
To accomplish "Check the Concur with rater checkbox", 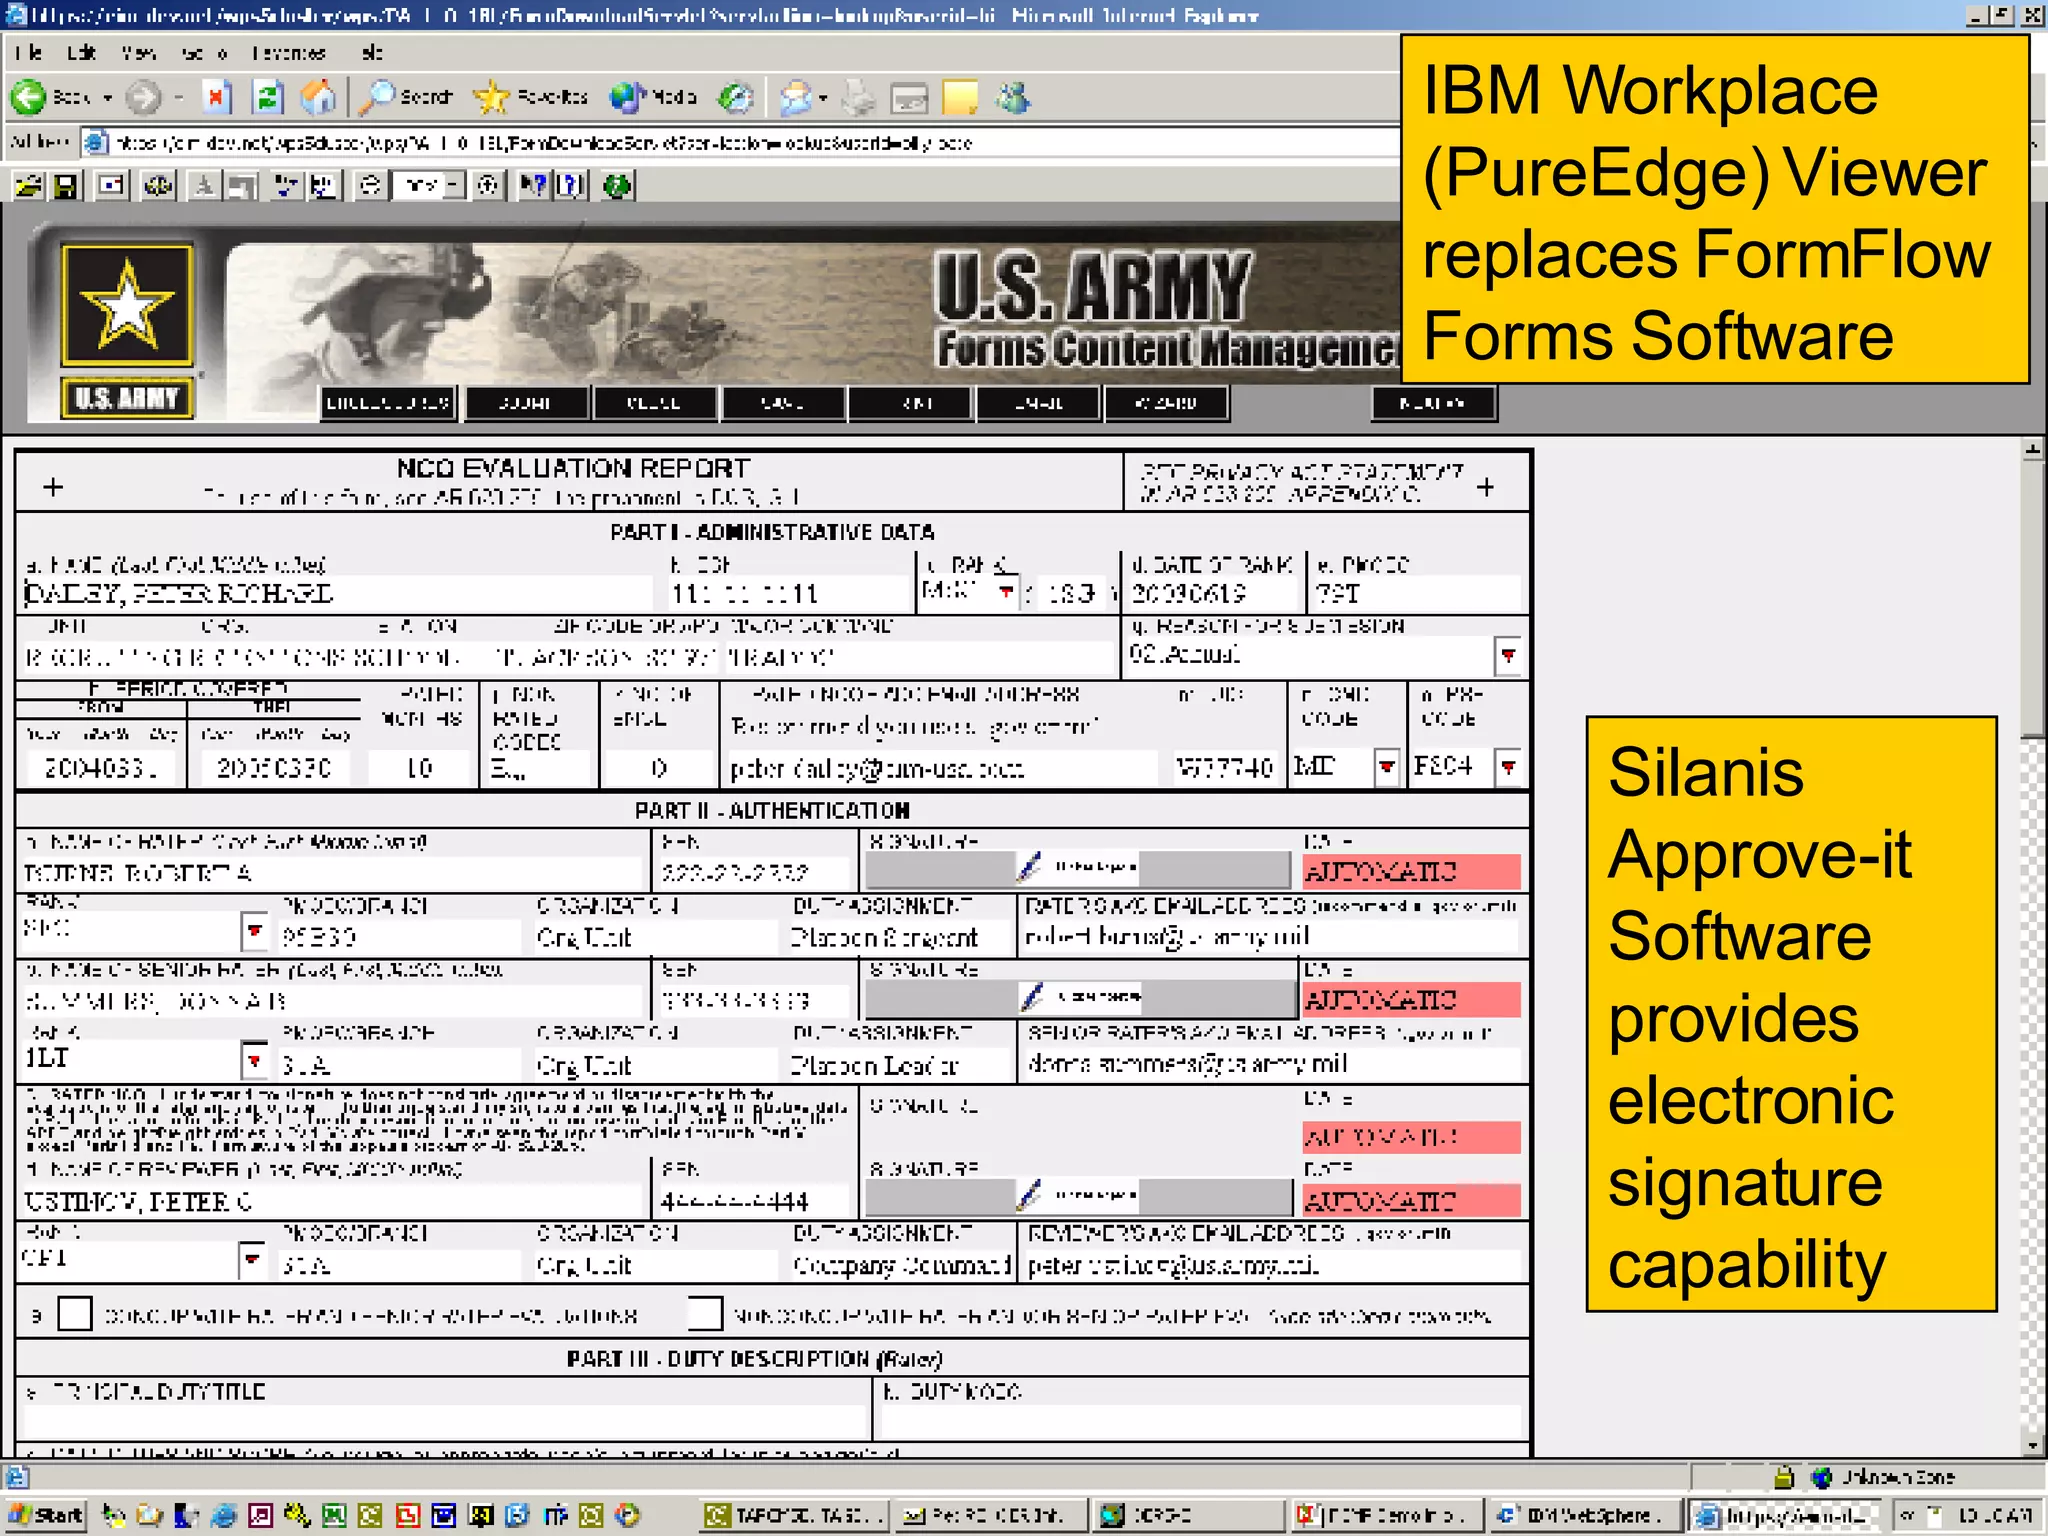I will coord(75,1314).
